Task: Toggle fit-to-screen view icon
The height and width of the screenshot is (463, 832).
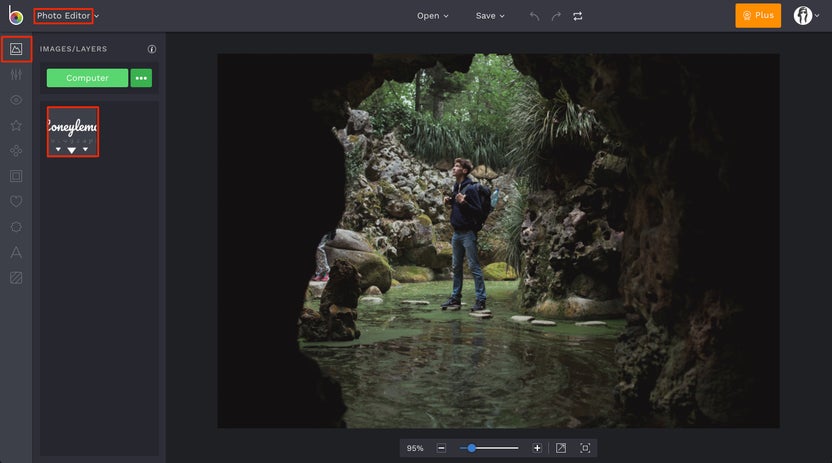Action: pos(561,449)
